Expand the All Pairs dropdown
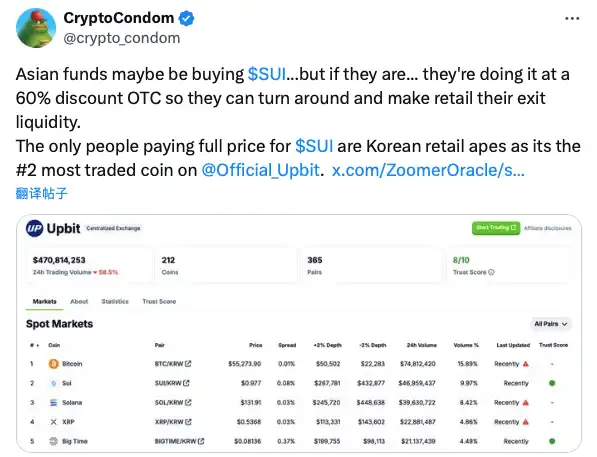The image size is (597, 457). [551, 324]
